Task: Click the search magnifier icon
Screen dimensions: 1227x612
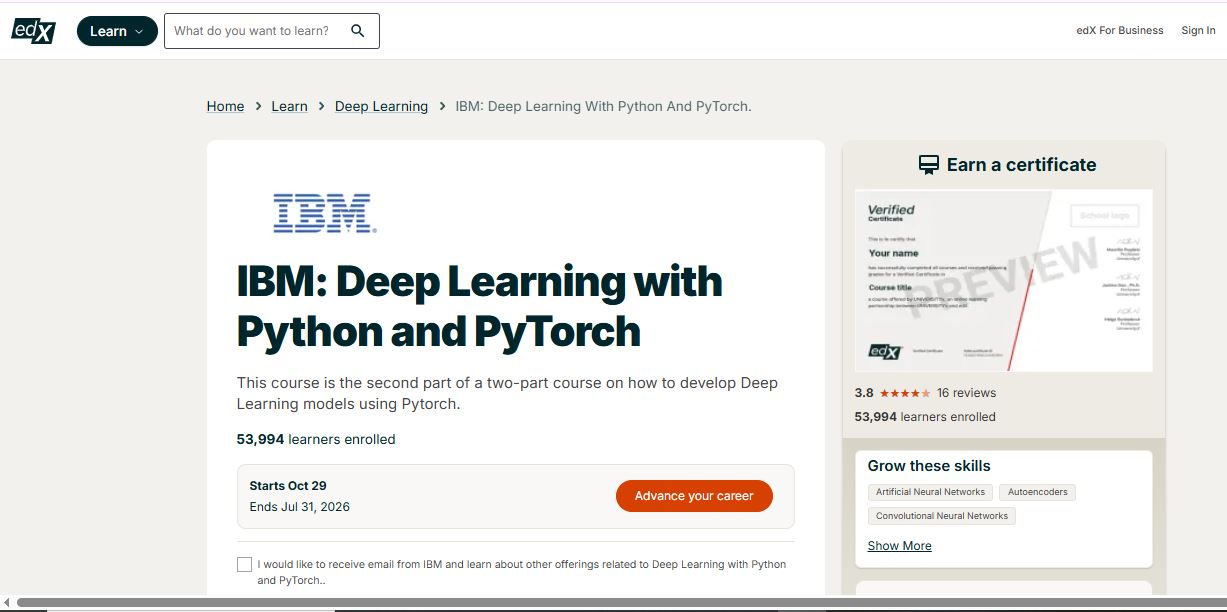Action: pyautogui.click(x=357, y=31)
